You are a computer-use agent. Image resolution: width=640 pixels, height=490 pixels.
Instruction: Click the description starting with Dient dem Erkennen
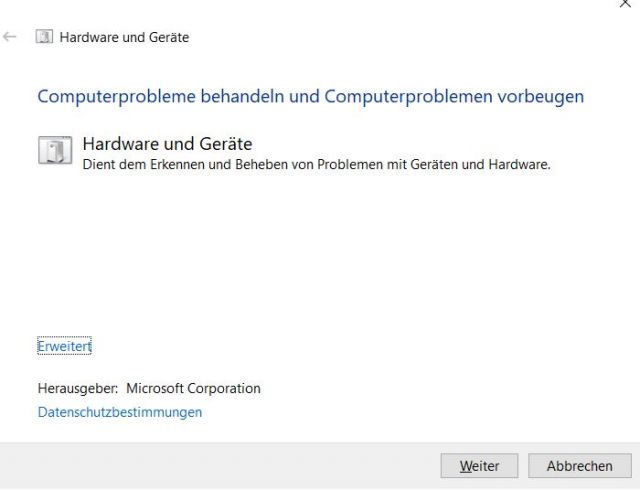316,165
